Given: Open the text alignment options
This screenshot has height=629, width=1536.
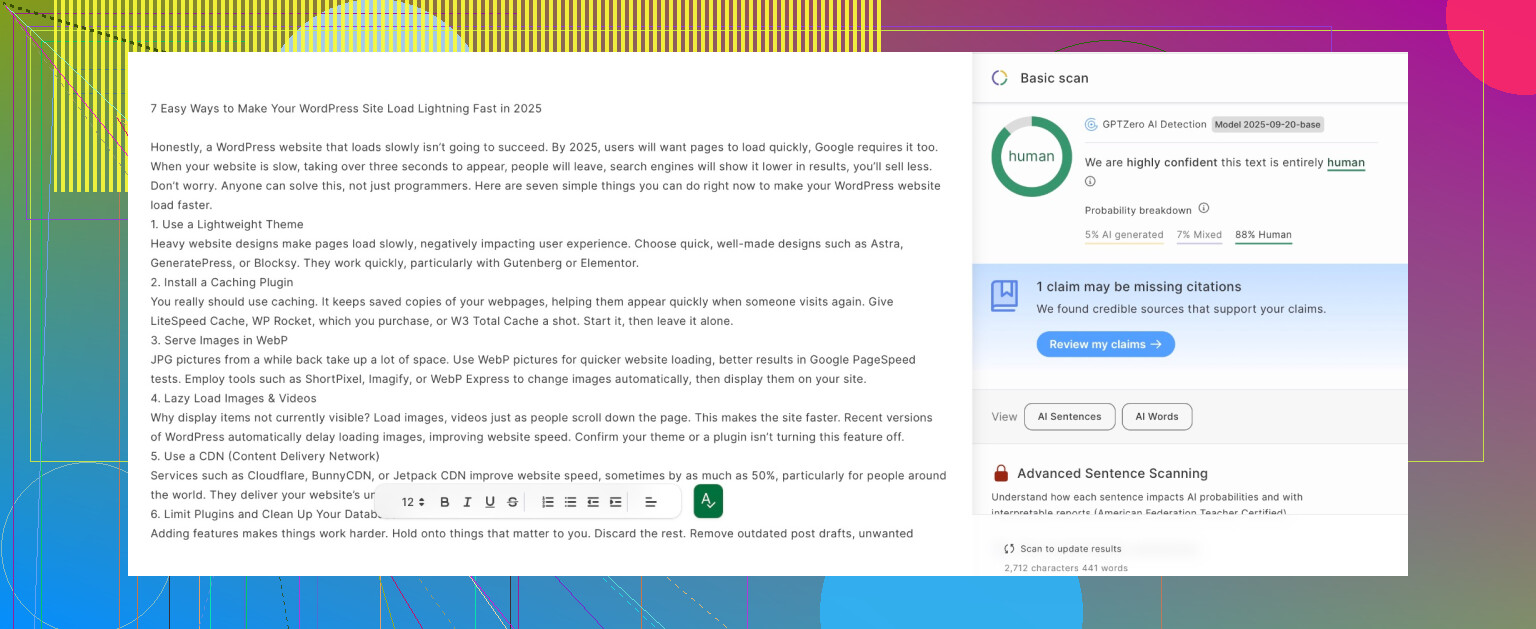Looking at the screenshot, I should pos(650,502).
